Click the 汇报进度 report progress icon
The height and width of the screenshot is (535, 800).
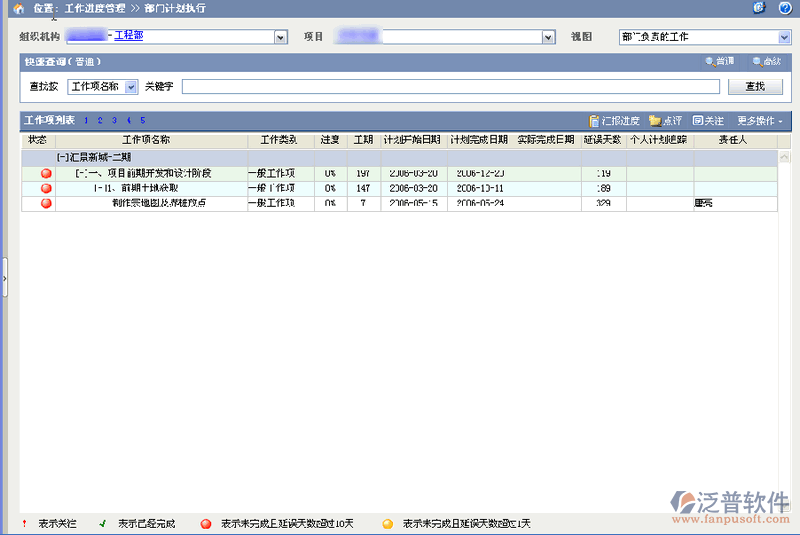(x=594, y=121)
